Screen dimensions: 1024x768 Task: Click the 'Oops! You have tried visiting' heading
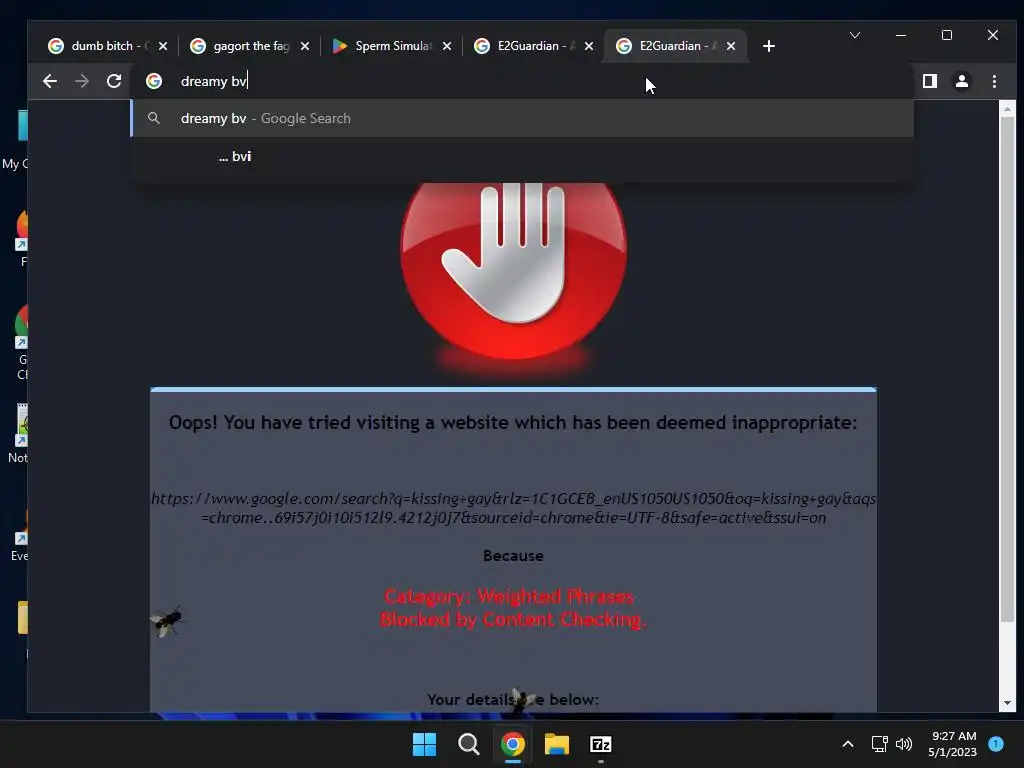513,423
